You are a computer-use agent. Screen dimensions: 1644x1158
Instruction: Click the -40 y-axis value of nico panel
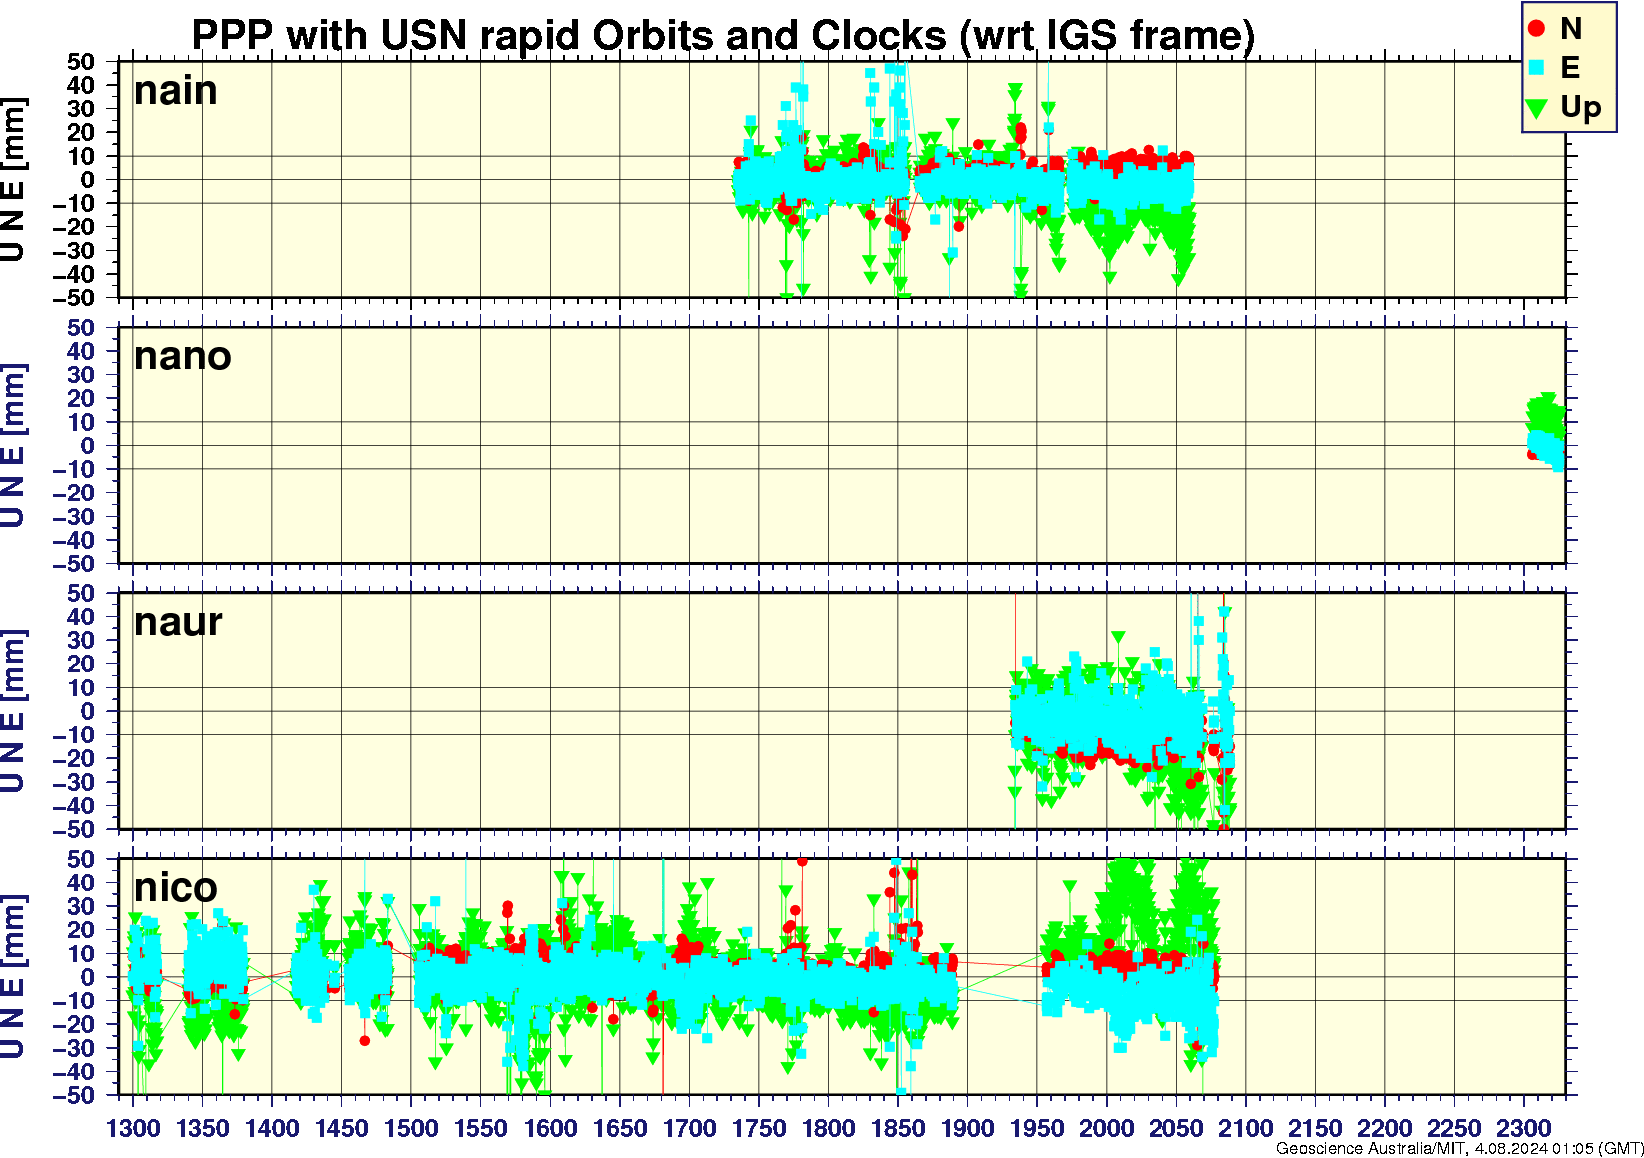coord(73,1072)
